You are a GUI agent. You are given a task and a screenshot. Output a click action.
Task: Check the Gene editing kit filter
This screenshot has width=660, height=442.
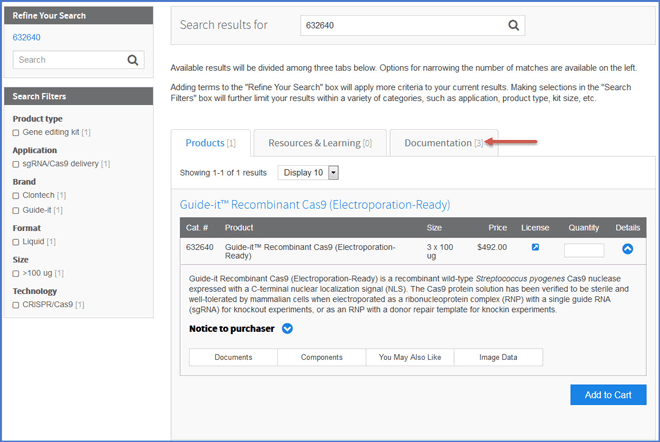point(16,133)
